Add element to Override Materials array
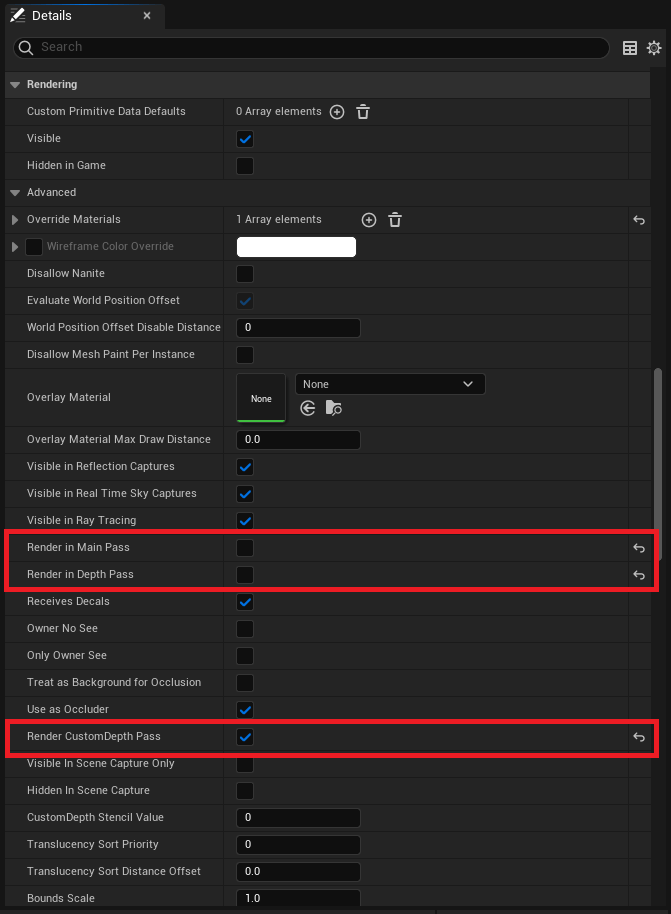This screenshot has height=914, width=671. pos(368,220)
